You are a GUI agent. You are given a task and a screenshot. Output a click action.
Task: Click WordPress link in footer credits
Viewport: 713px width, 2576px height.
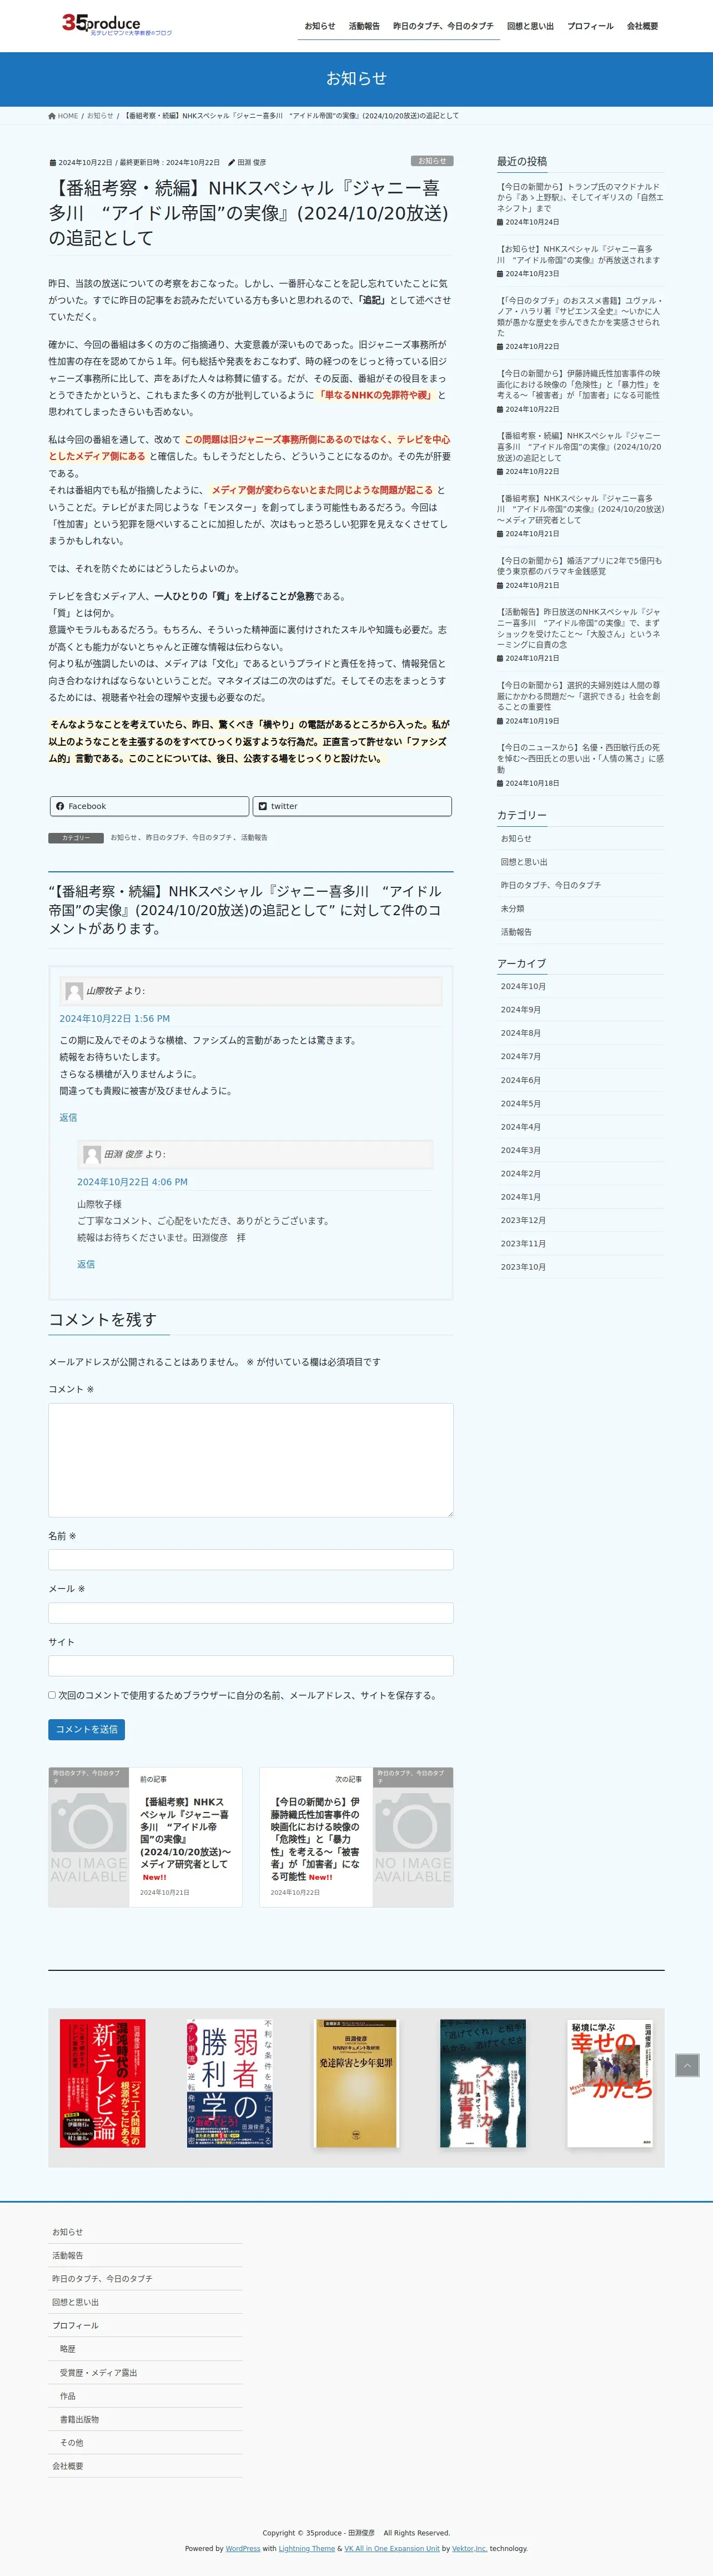pos(243,2548)
